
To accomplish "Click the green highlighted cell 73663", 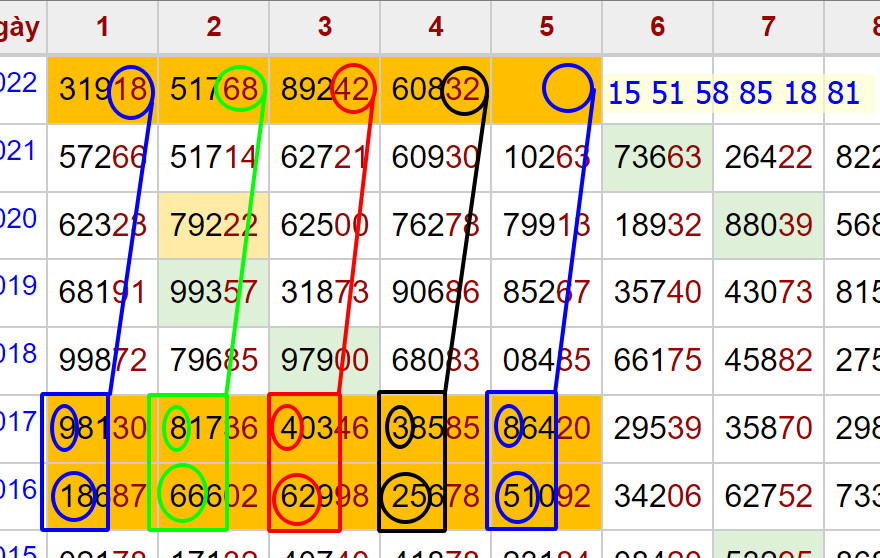I will 658,159.
